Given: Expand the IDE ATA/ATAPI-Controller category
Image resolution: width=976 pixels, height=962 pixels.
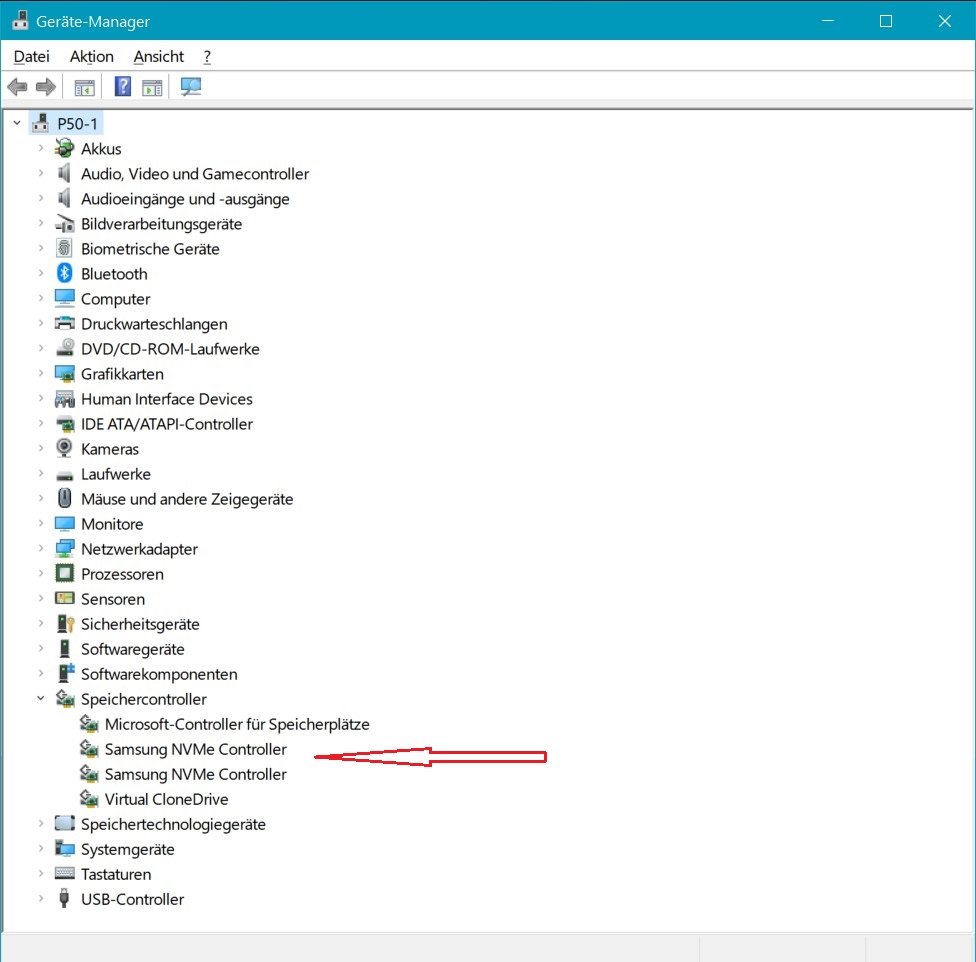Looking at the screenshot, I should 40,423.
